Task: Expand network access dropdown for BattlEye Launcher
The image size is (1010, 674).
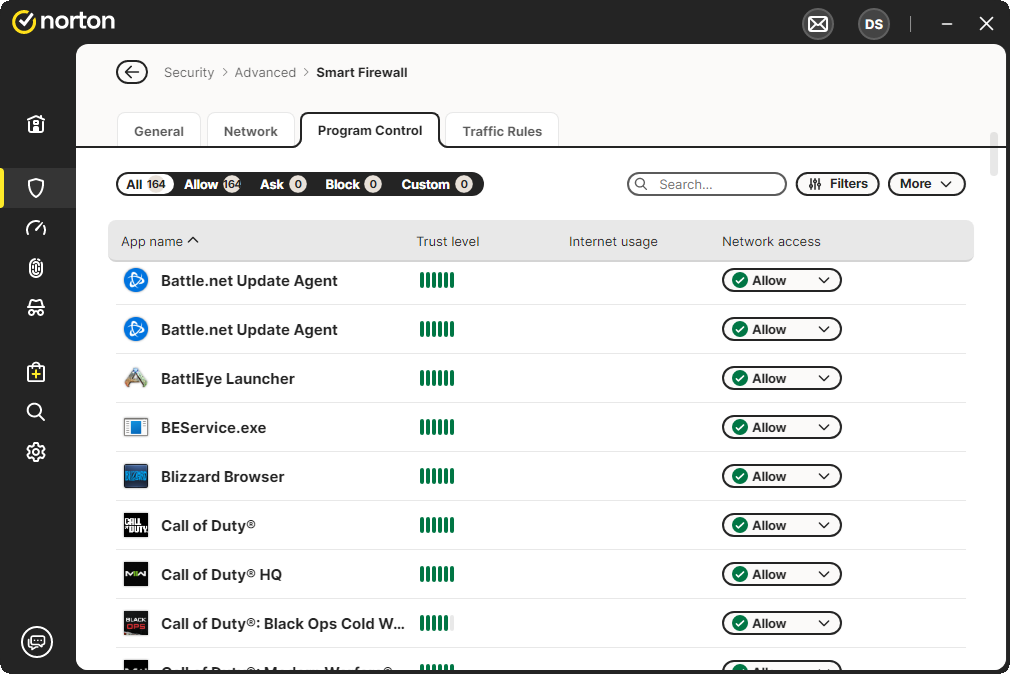Action: click(781, 379)
